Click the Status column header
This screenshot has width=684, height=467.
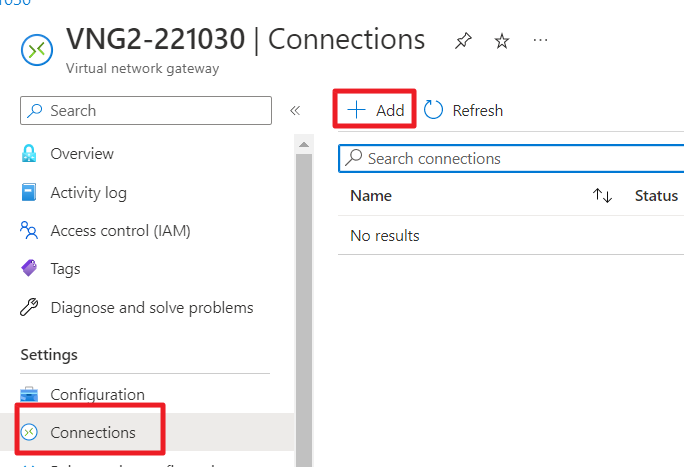[656, 196]
